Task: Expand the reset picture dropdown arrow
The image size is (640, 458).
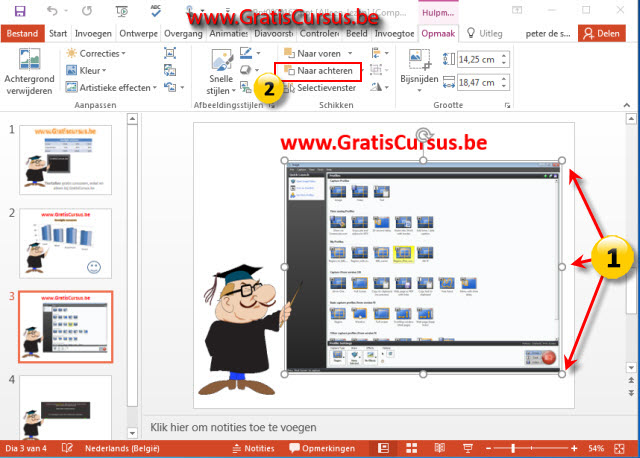Action: click(182, 87)
